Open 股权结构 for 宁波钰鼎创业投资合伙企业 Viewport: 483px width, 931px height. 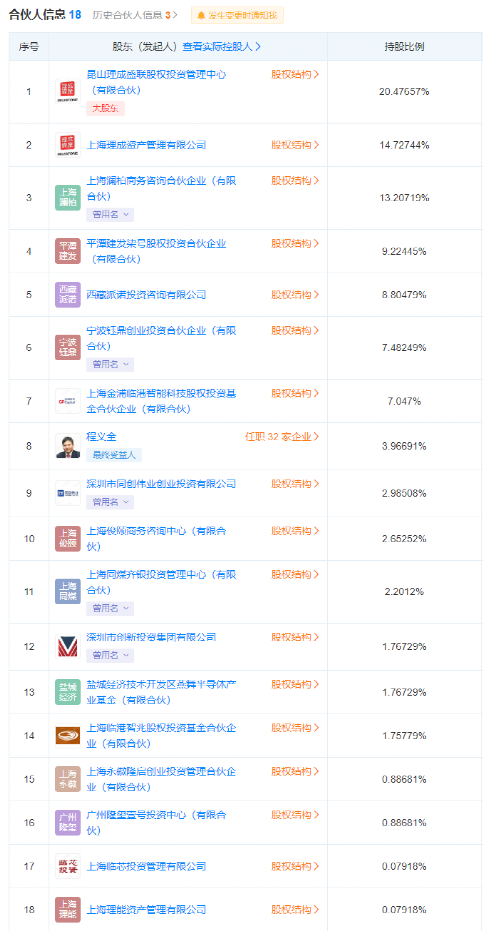point(295,330)
